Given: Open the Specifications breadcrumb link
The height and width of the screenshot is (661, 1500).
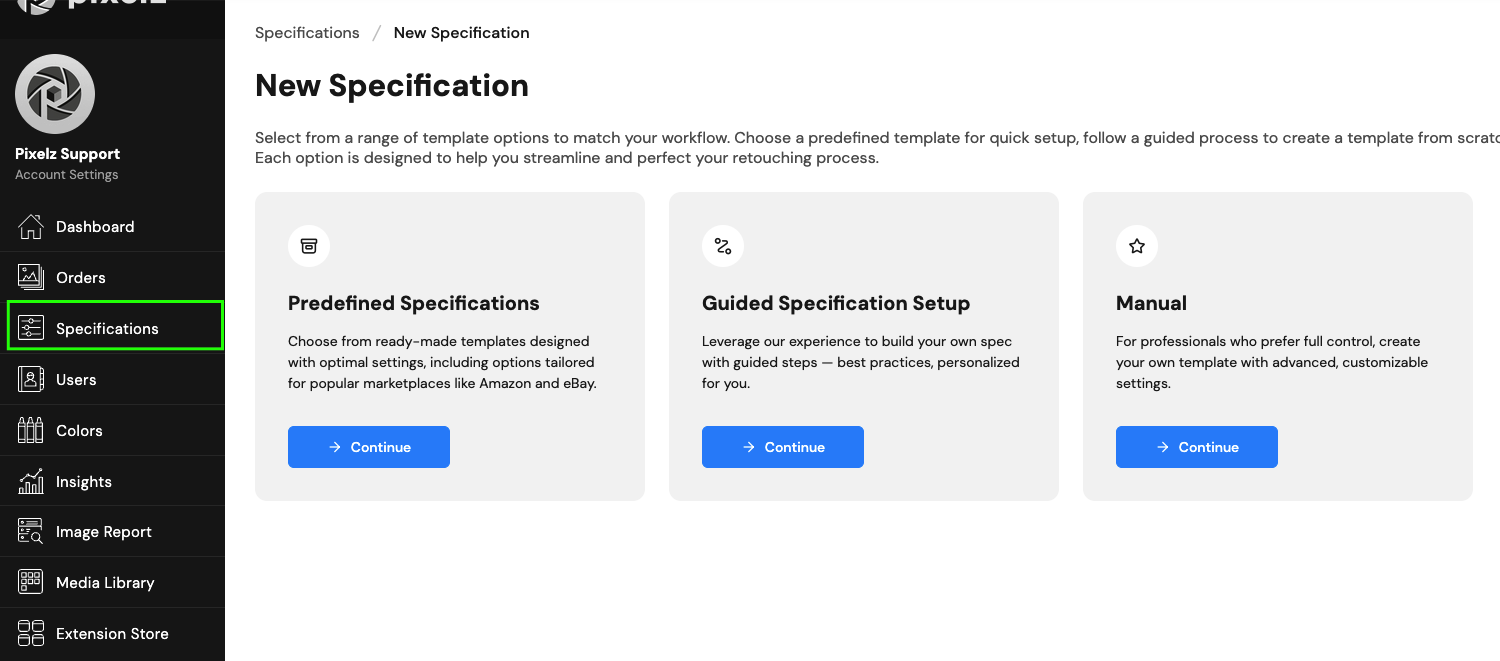Looking at the screenshot, I should point(307,32).
